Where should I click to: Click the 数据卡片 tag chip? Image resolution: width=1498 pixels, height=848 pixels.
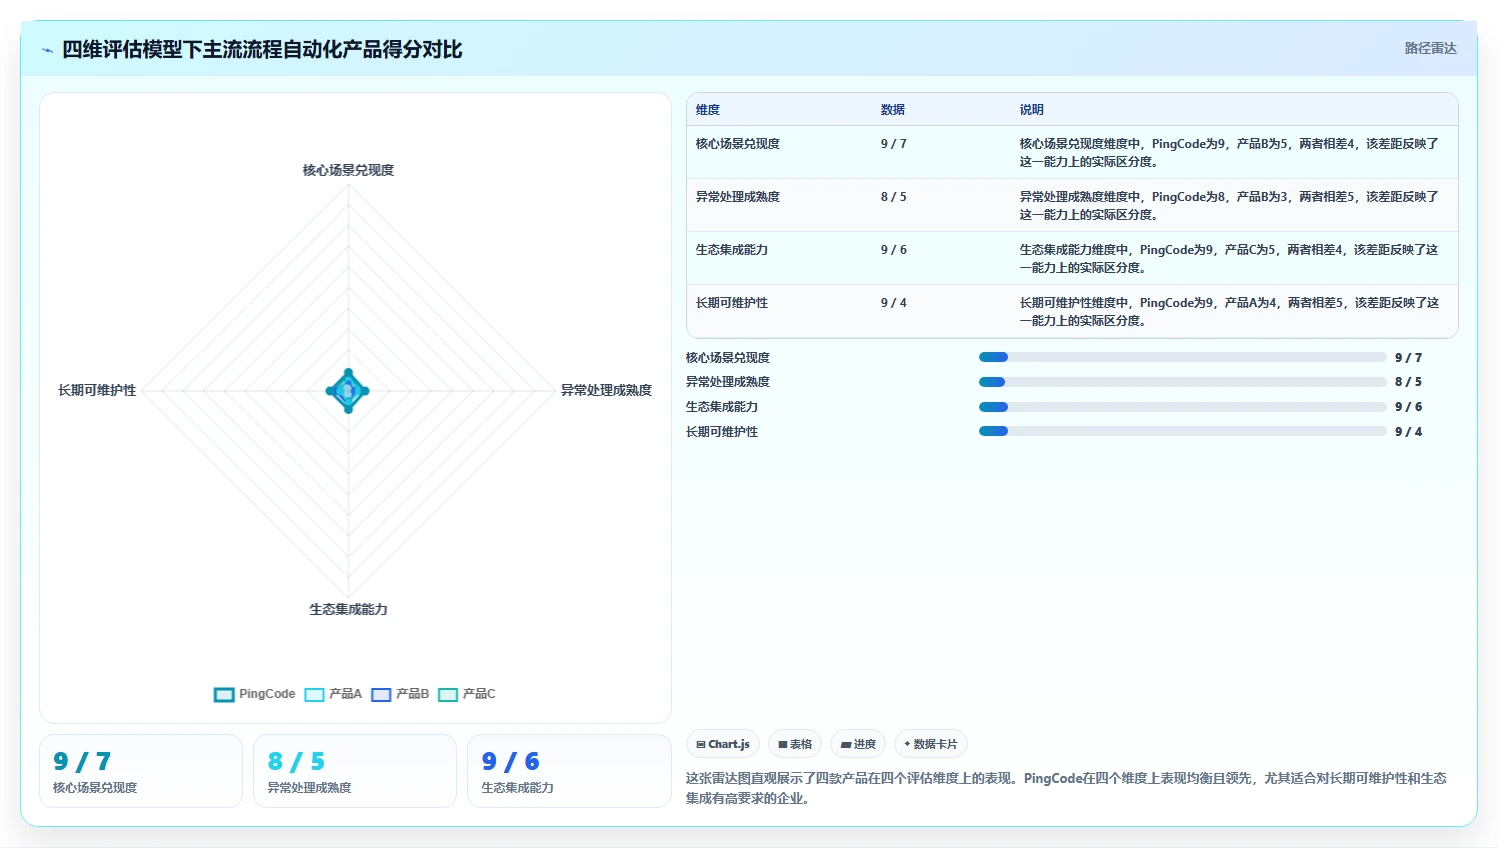[931, 744]
